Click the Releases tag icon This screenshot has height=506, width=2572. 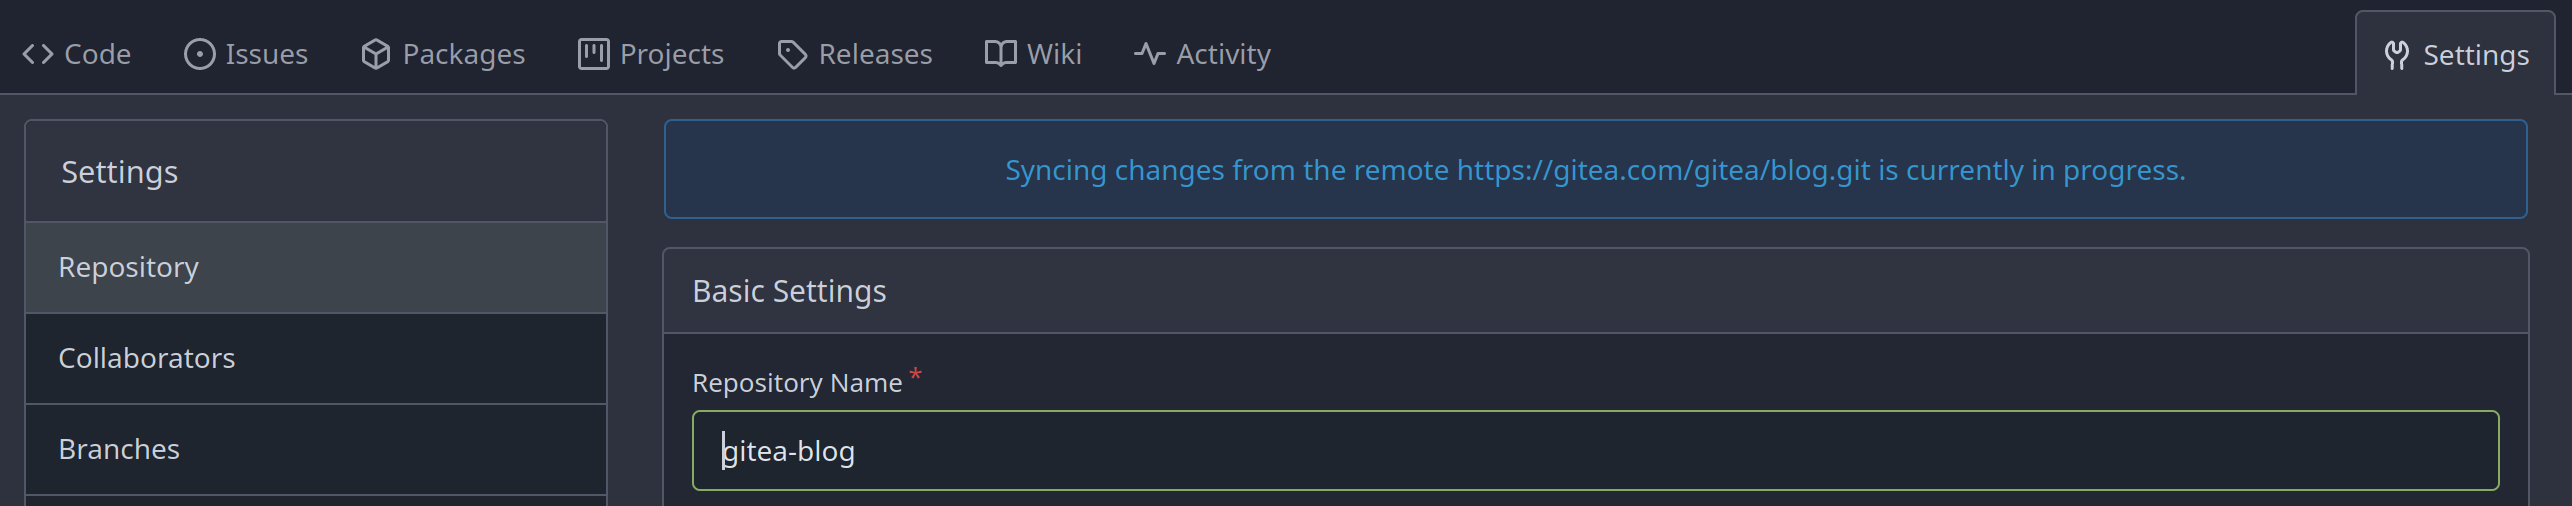click(792, 54)
